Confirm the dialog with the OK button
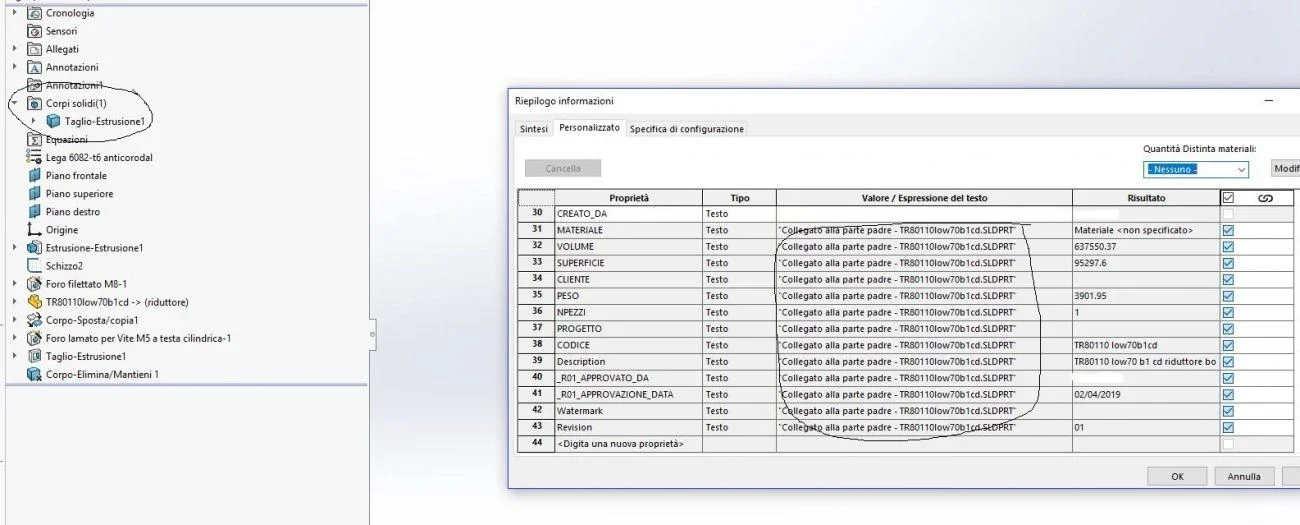 [x=1177, y=477]
